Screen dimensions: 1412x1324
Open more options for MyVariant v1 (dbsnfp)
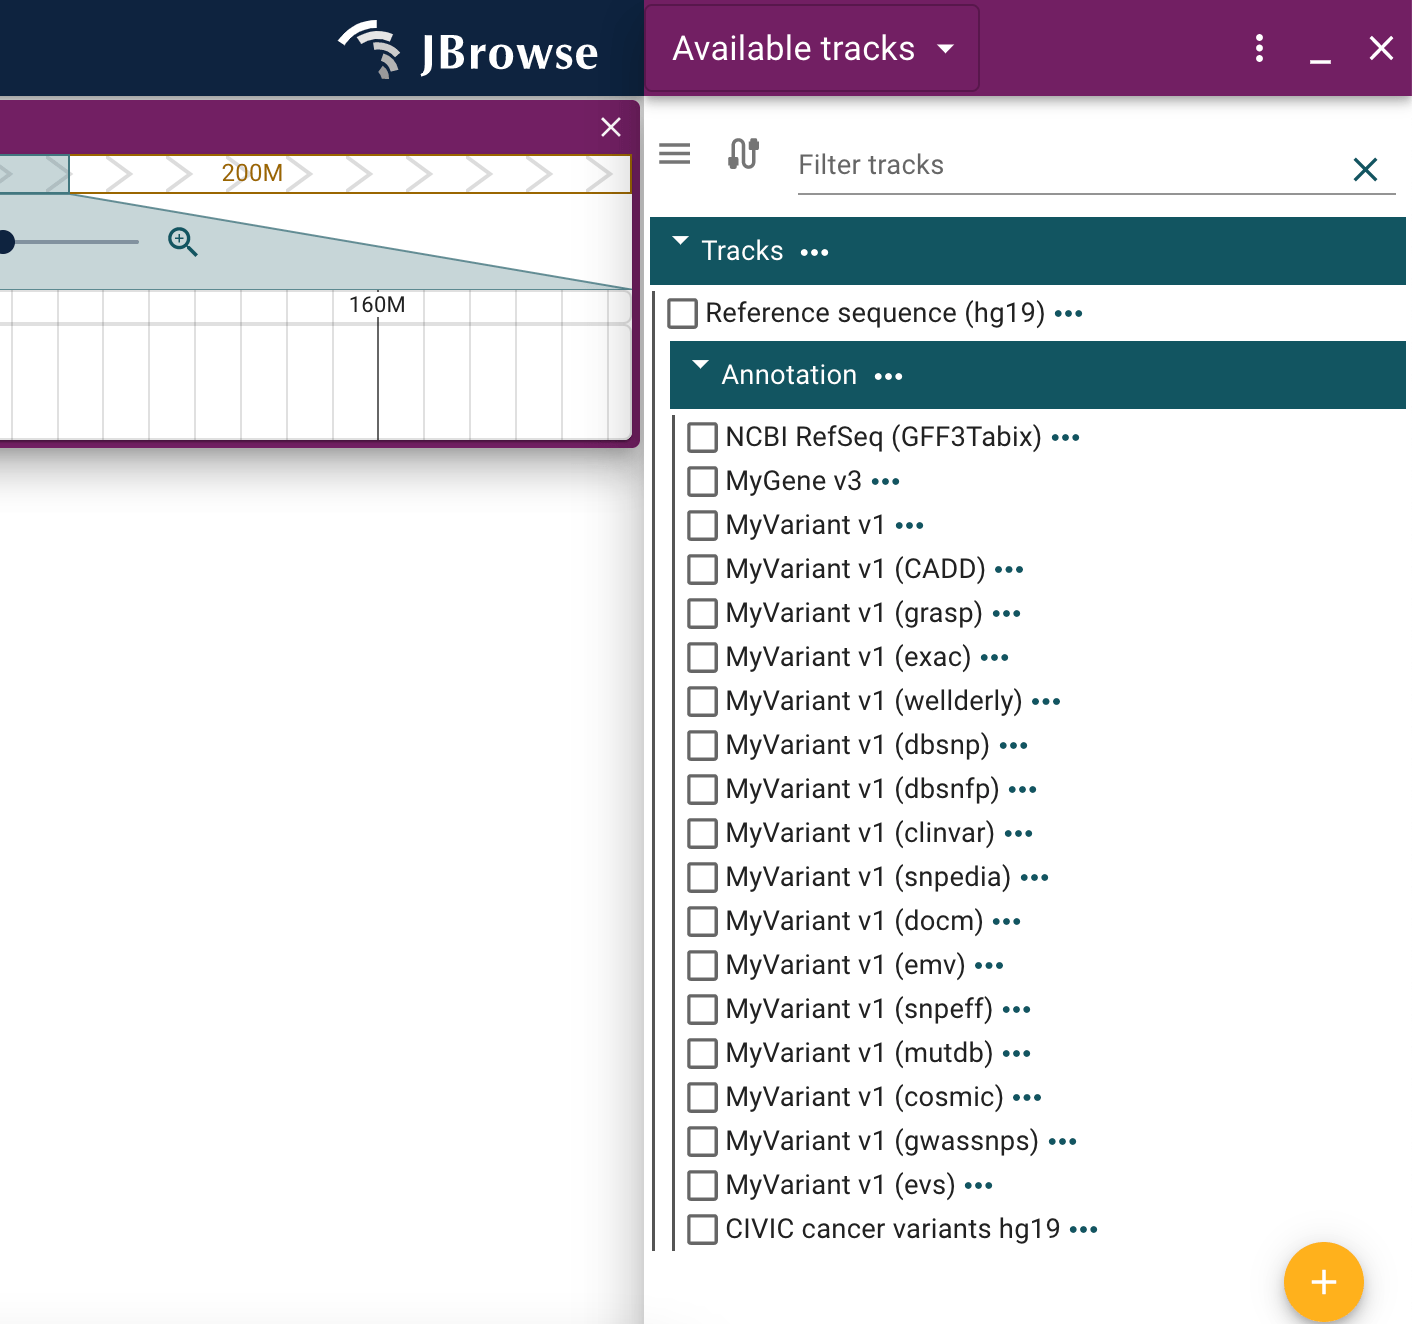click(x=1022, y=790)
